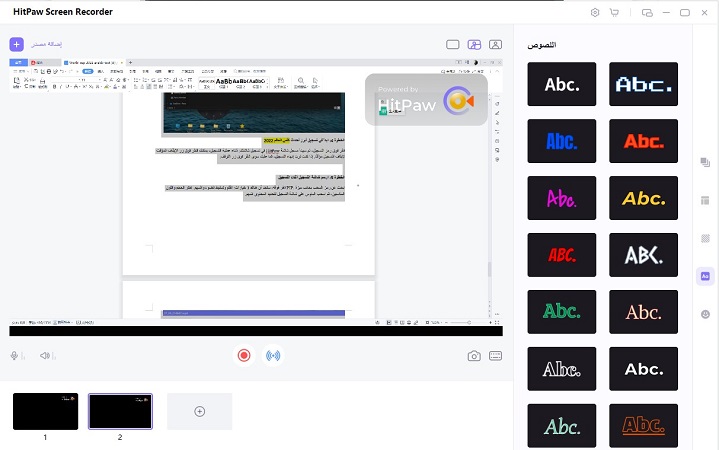Take a screenshot with the camera icon

[474, 356]
